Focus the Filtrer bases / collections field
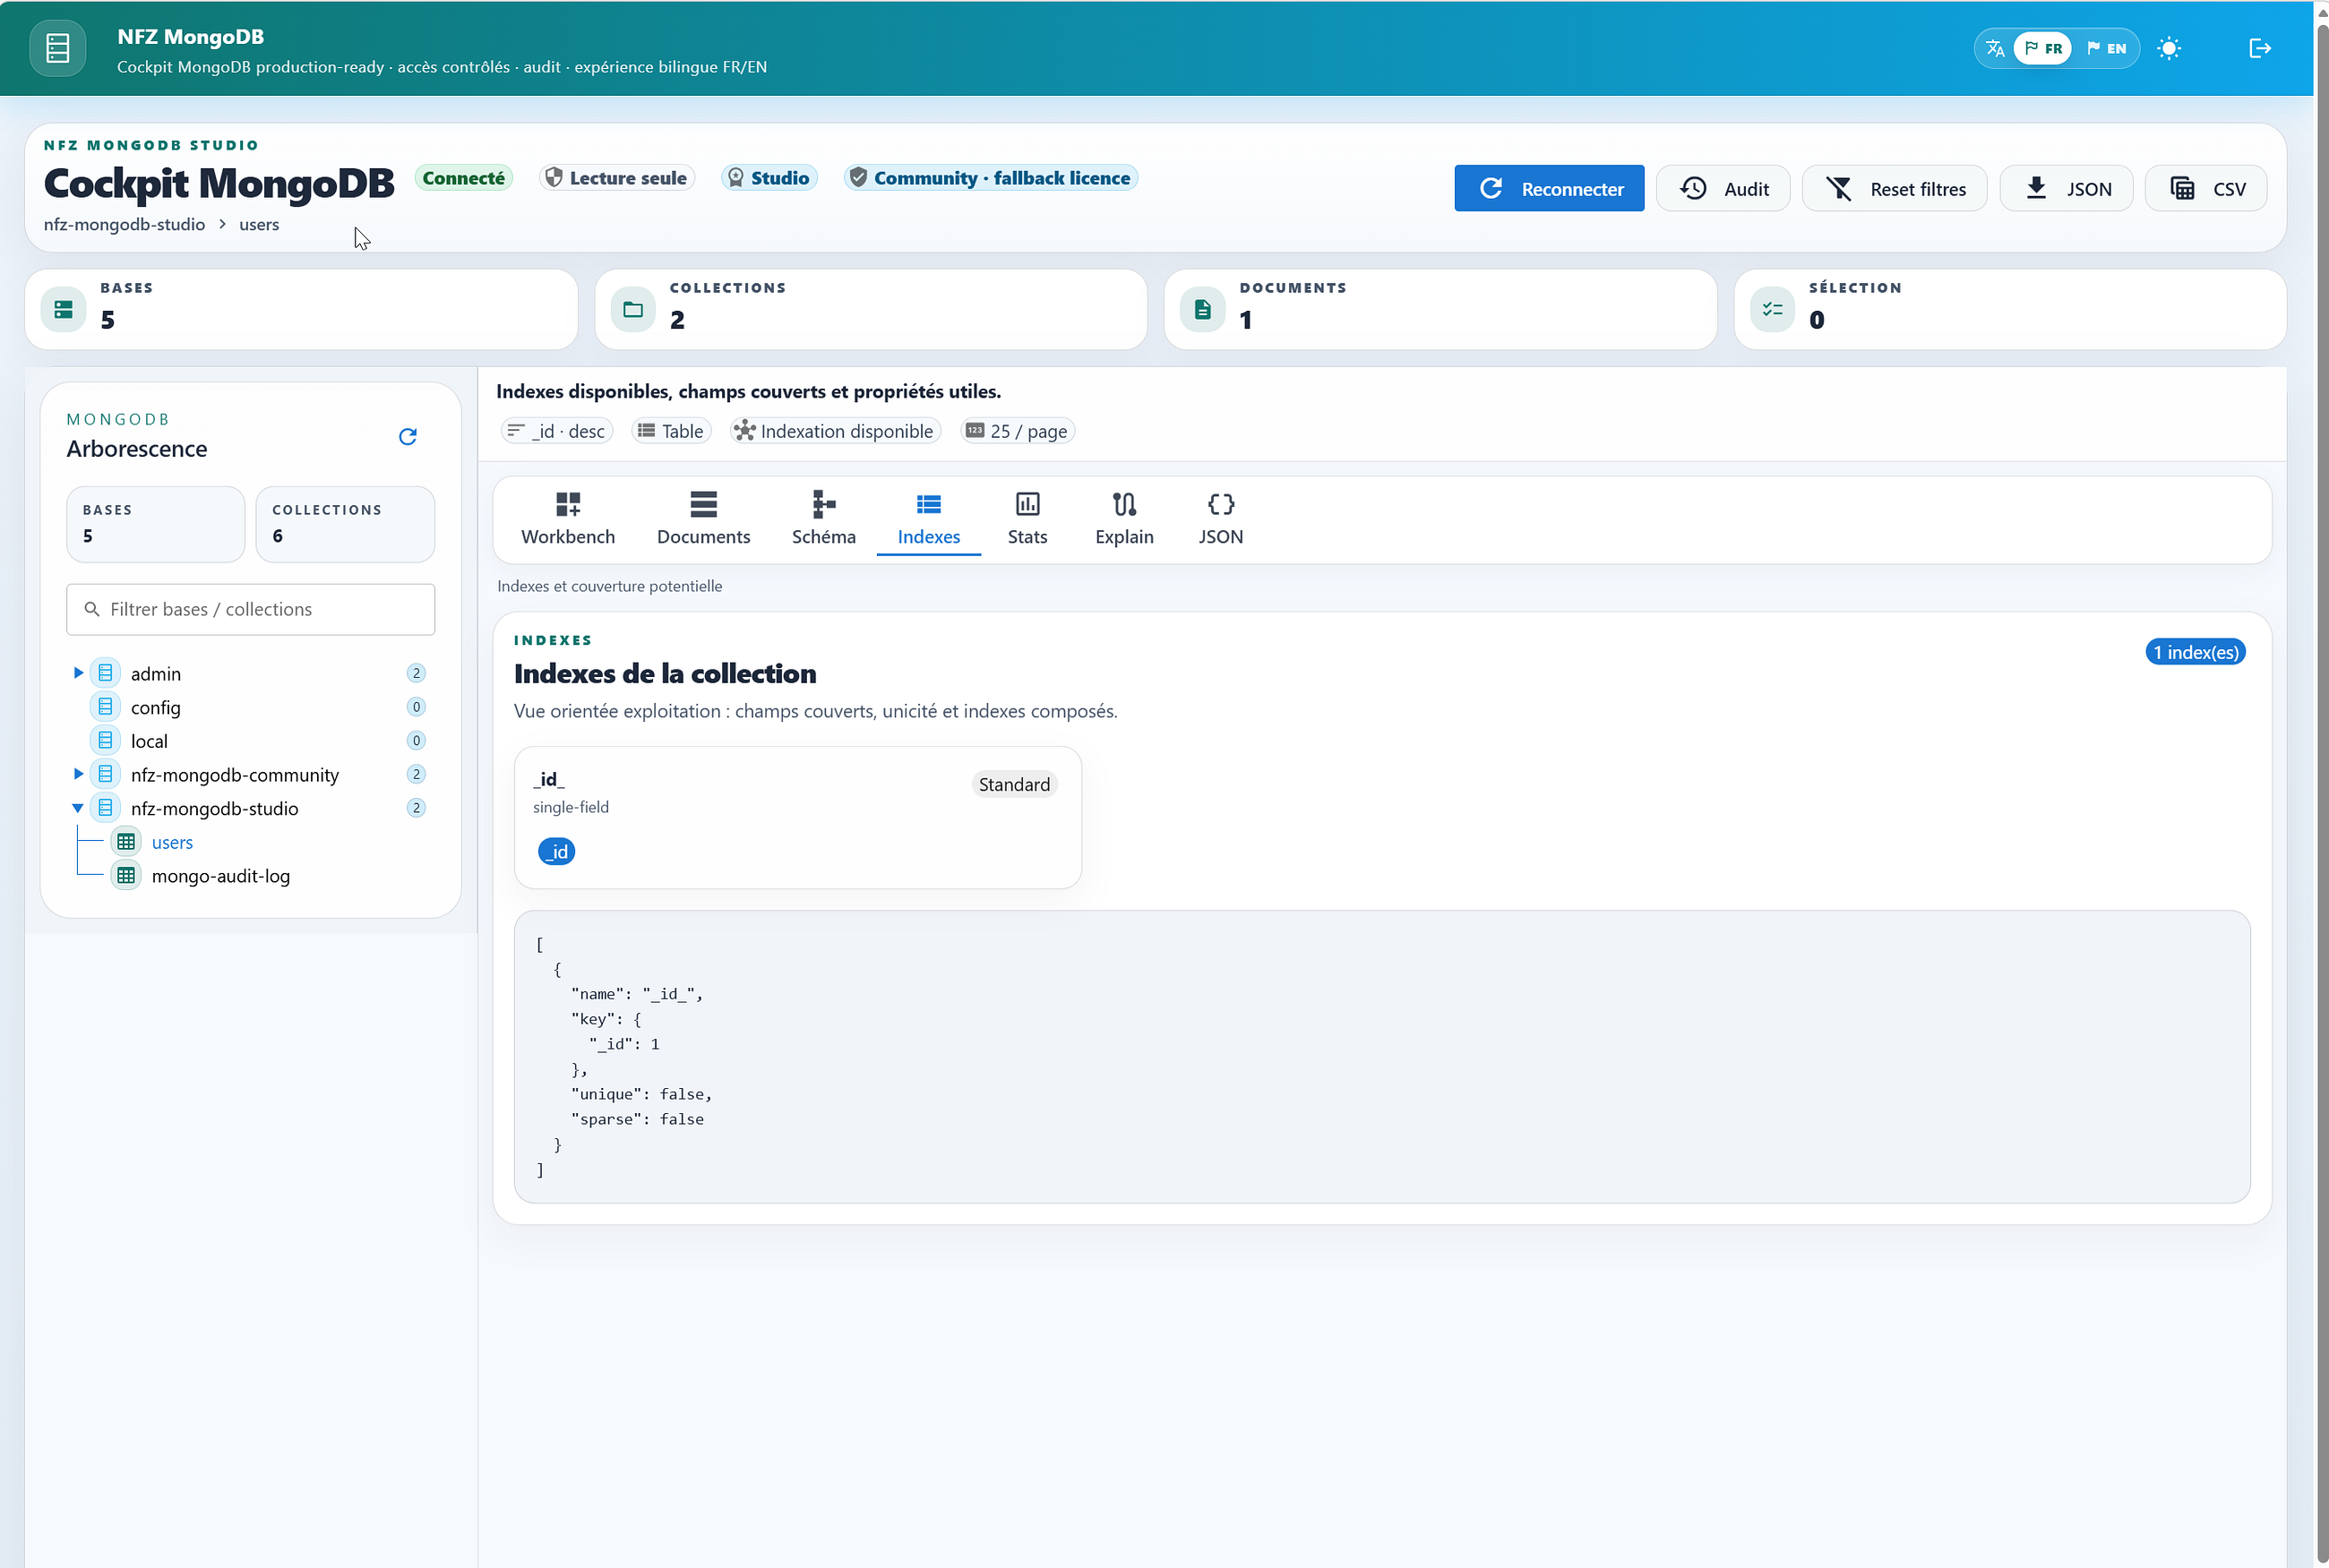The width and height of the screenshot is (2329, 1568). 250,609
